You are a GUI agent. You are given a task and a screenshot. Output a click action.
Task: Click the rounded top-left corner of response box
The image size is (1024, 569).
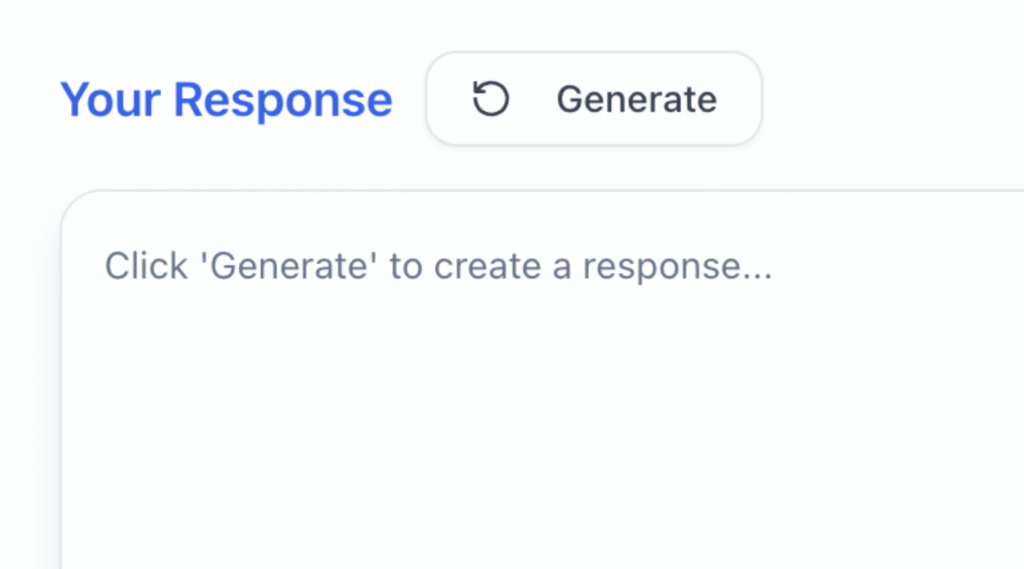pyautogui.click(x=77, y=206)
